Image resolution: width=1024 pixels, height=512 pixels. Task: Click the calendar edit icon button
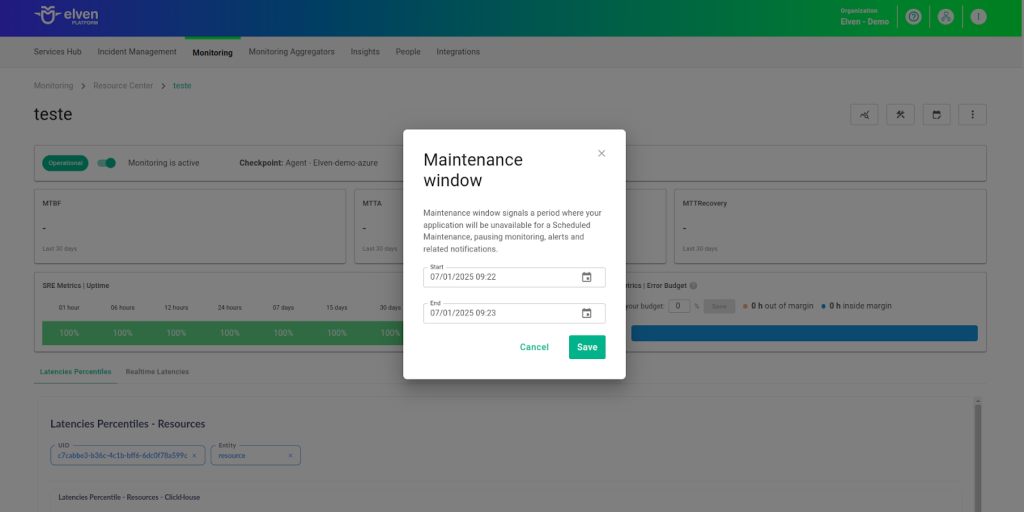pyautogui.click(x=937, y=115)
